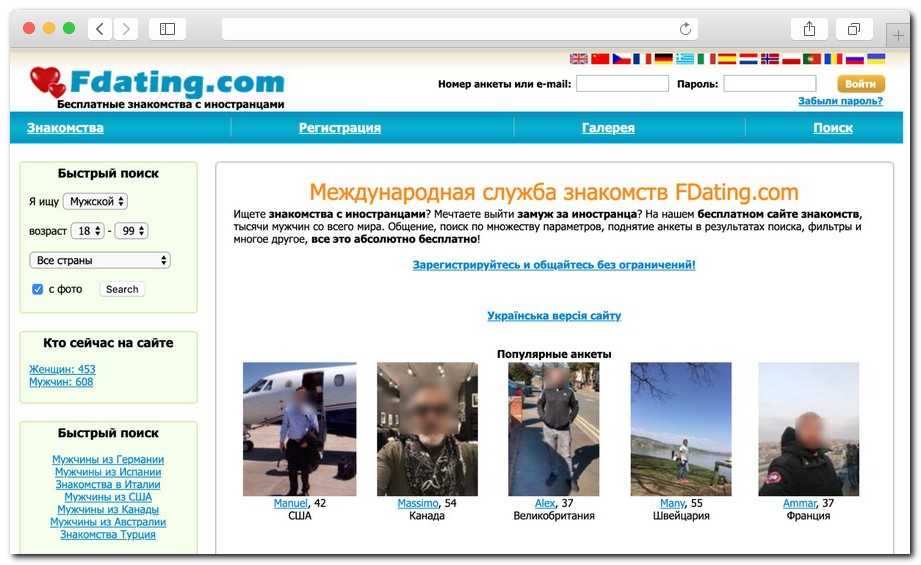Open the maximum age dropdown showing 99
The height and width of the screenshot is (565, 921).
(x=131, y=231)
